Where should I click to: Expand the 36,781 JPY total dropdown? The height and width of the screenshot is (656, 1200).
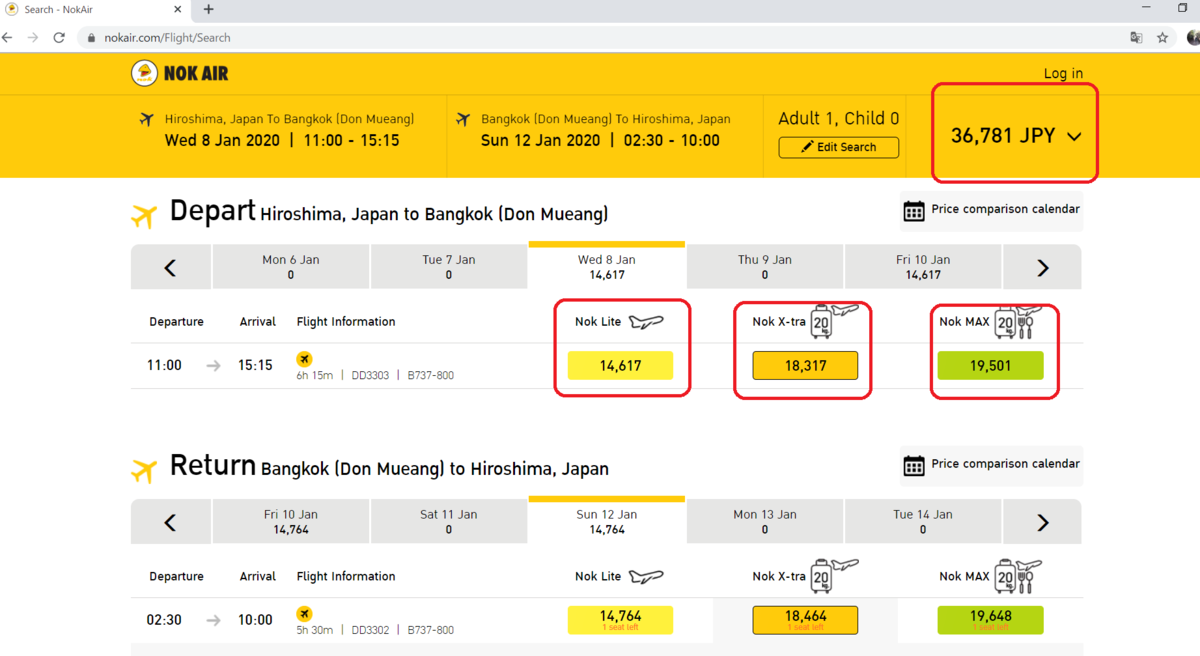click(1015, 136)
